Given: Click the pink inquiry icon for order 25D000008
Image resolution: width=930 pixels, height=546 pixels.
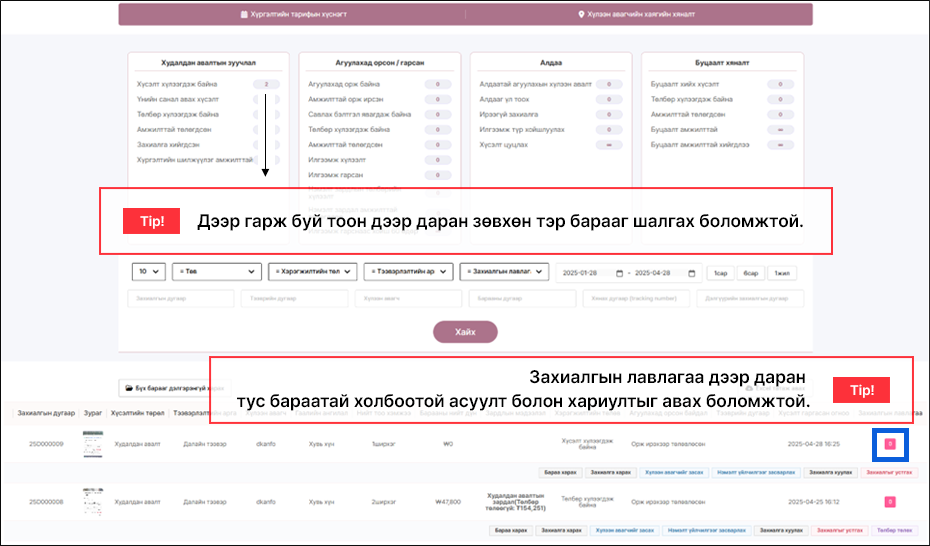Looking at the screenshot, I should 890,501.
